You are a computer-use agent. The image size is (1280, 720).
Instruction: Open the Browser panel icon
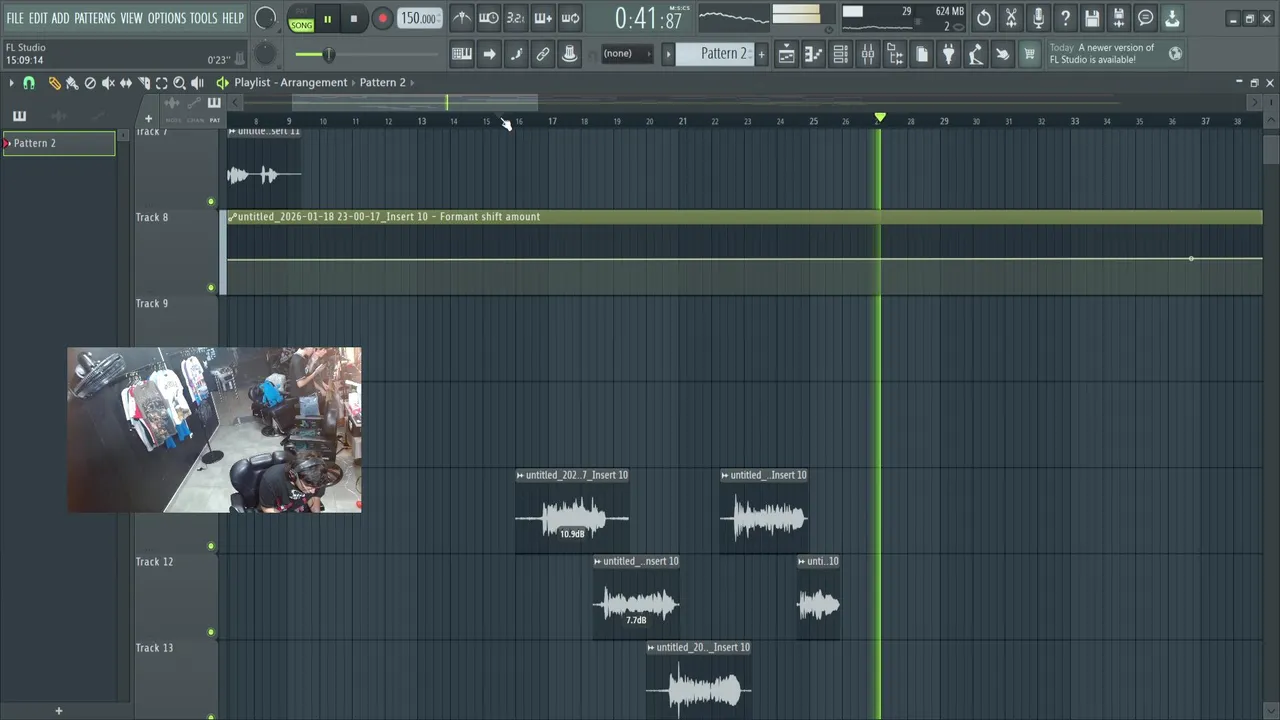pyautogui.click(x=895, y=54)
